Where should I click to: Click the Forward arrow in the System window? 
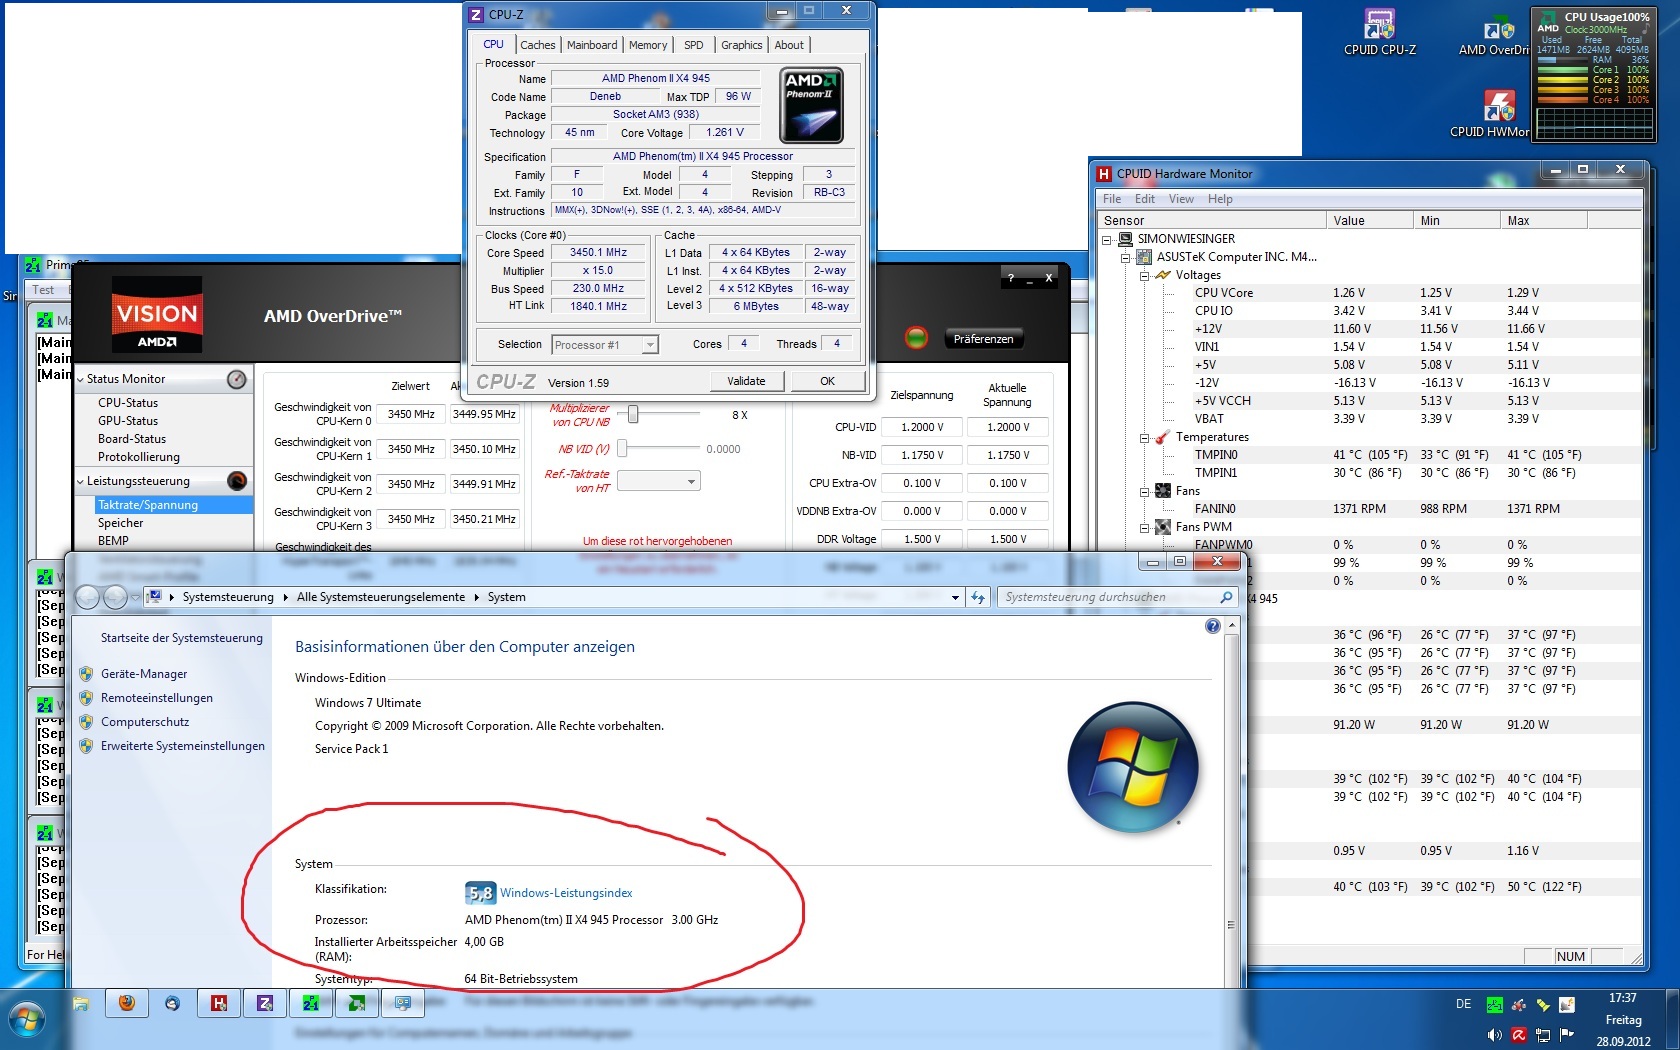(x=115, y=597)
